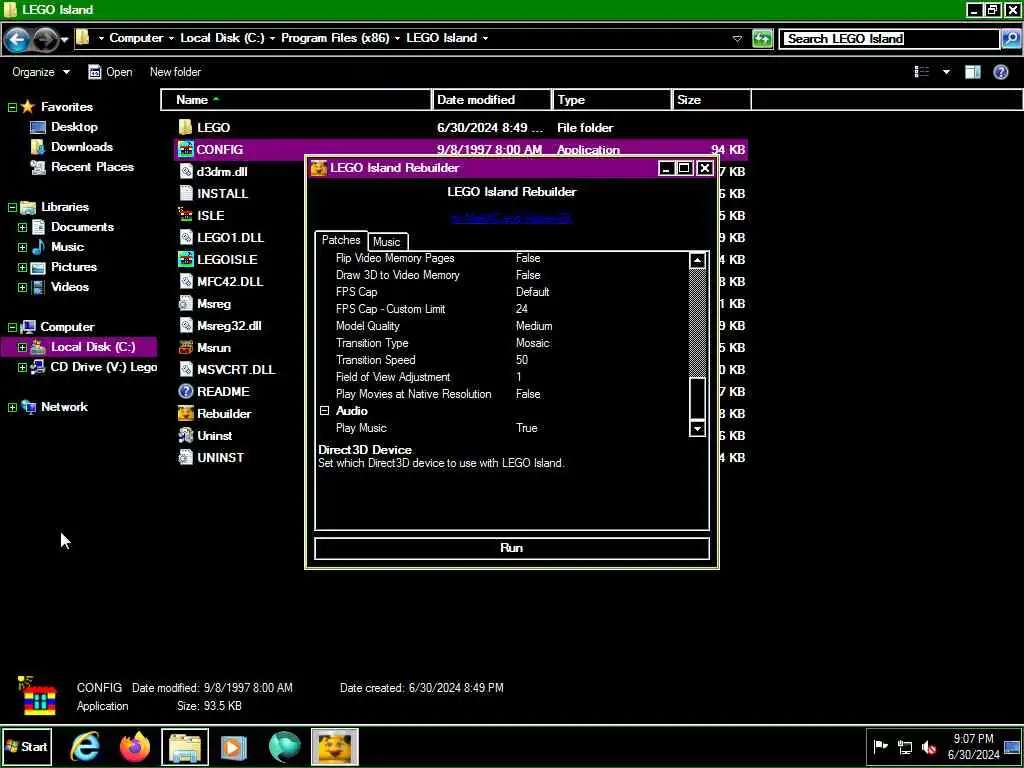Click the Rebuilder scrollbar down arrow
1024x768 pixels.
click(x=697, y=428)
